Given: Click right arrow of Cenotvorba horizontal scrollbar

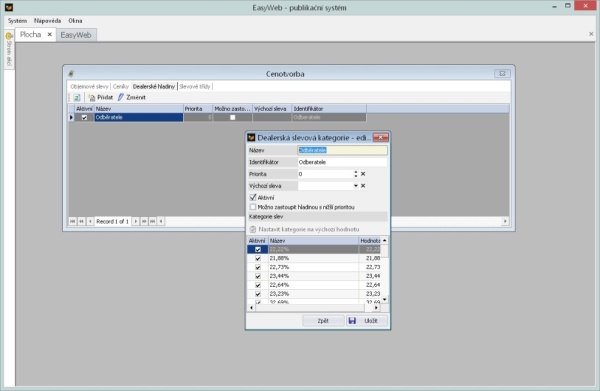Looking at the screenshot, I should click(x=505, y=221).
